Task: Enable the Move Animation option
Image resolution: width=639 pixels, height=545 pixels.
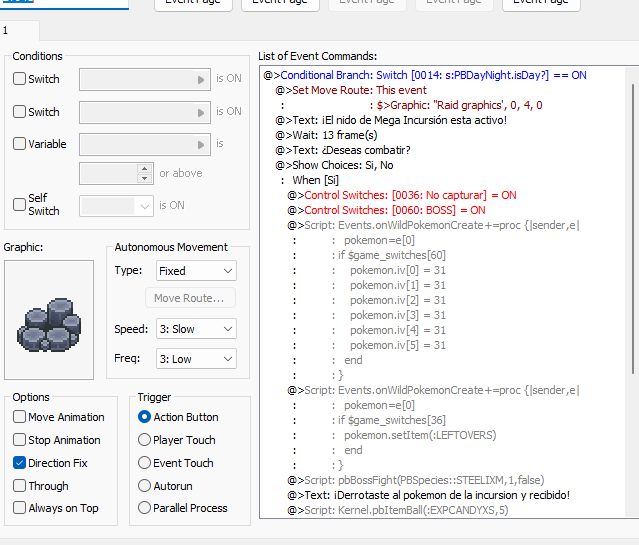Action: click(x=20, y=417)
